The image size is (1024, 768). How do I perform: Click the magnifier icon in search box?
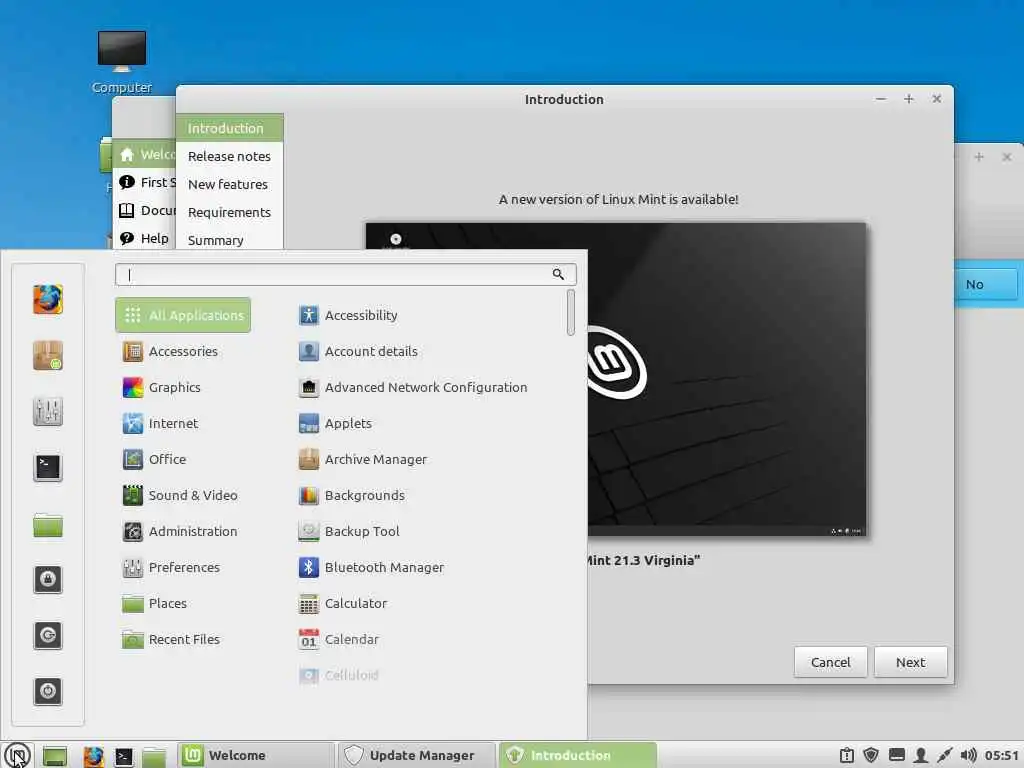coord(558,274)
